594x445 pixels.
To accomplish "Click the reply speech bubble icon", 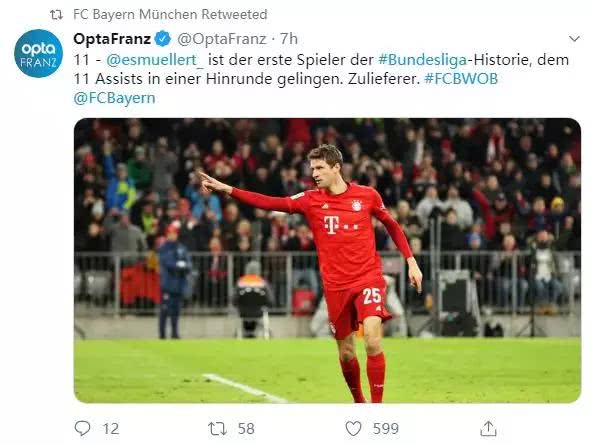I will (82, 429).
